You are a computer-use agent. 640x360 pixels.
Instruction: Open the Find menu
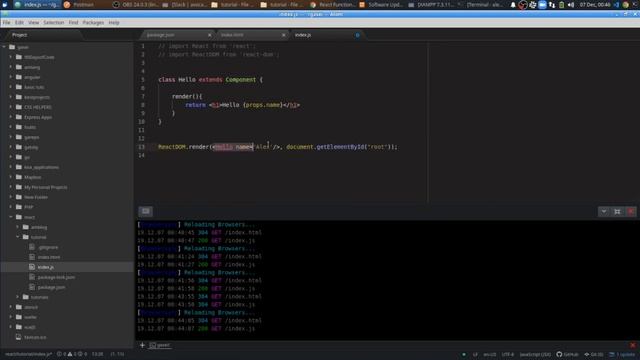73,22
